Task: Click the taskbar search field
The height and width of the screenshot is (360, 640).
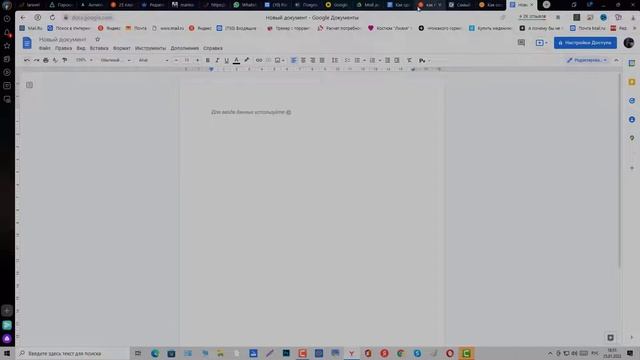Action: pos(72,353)
